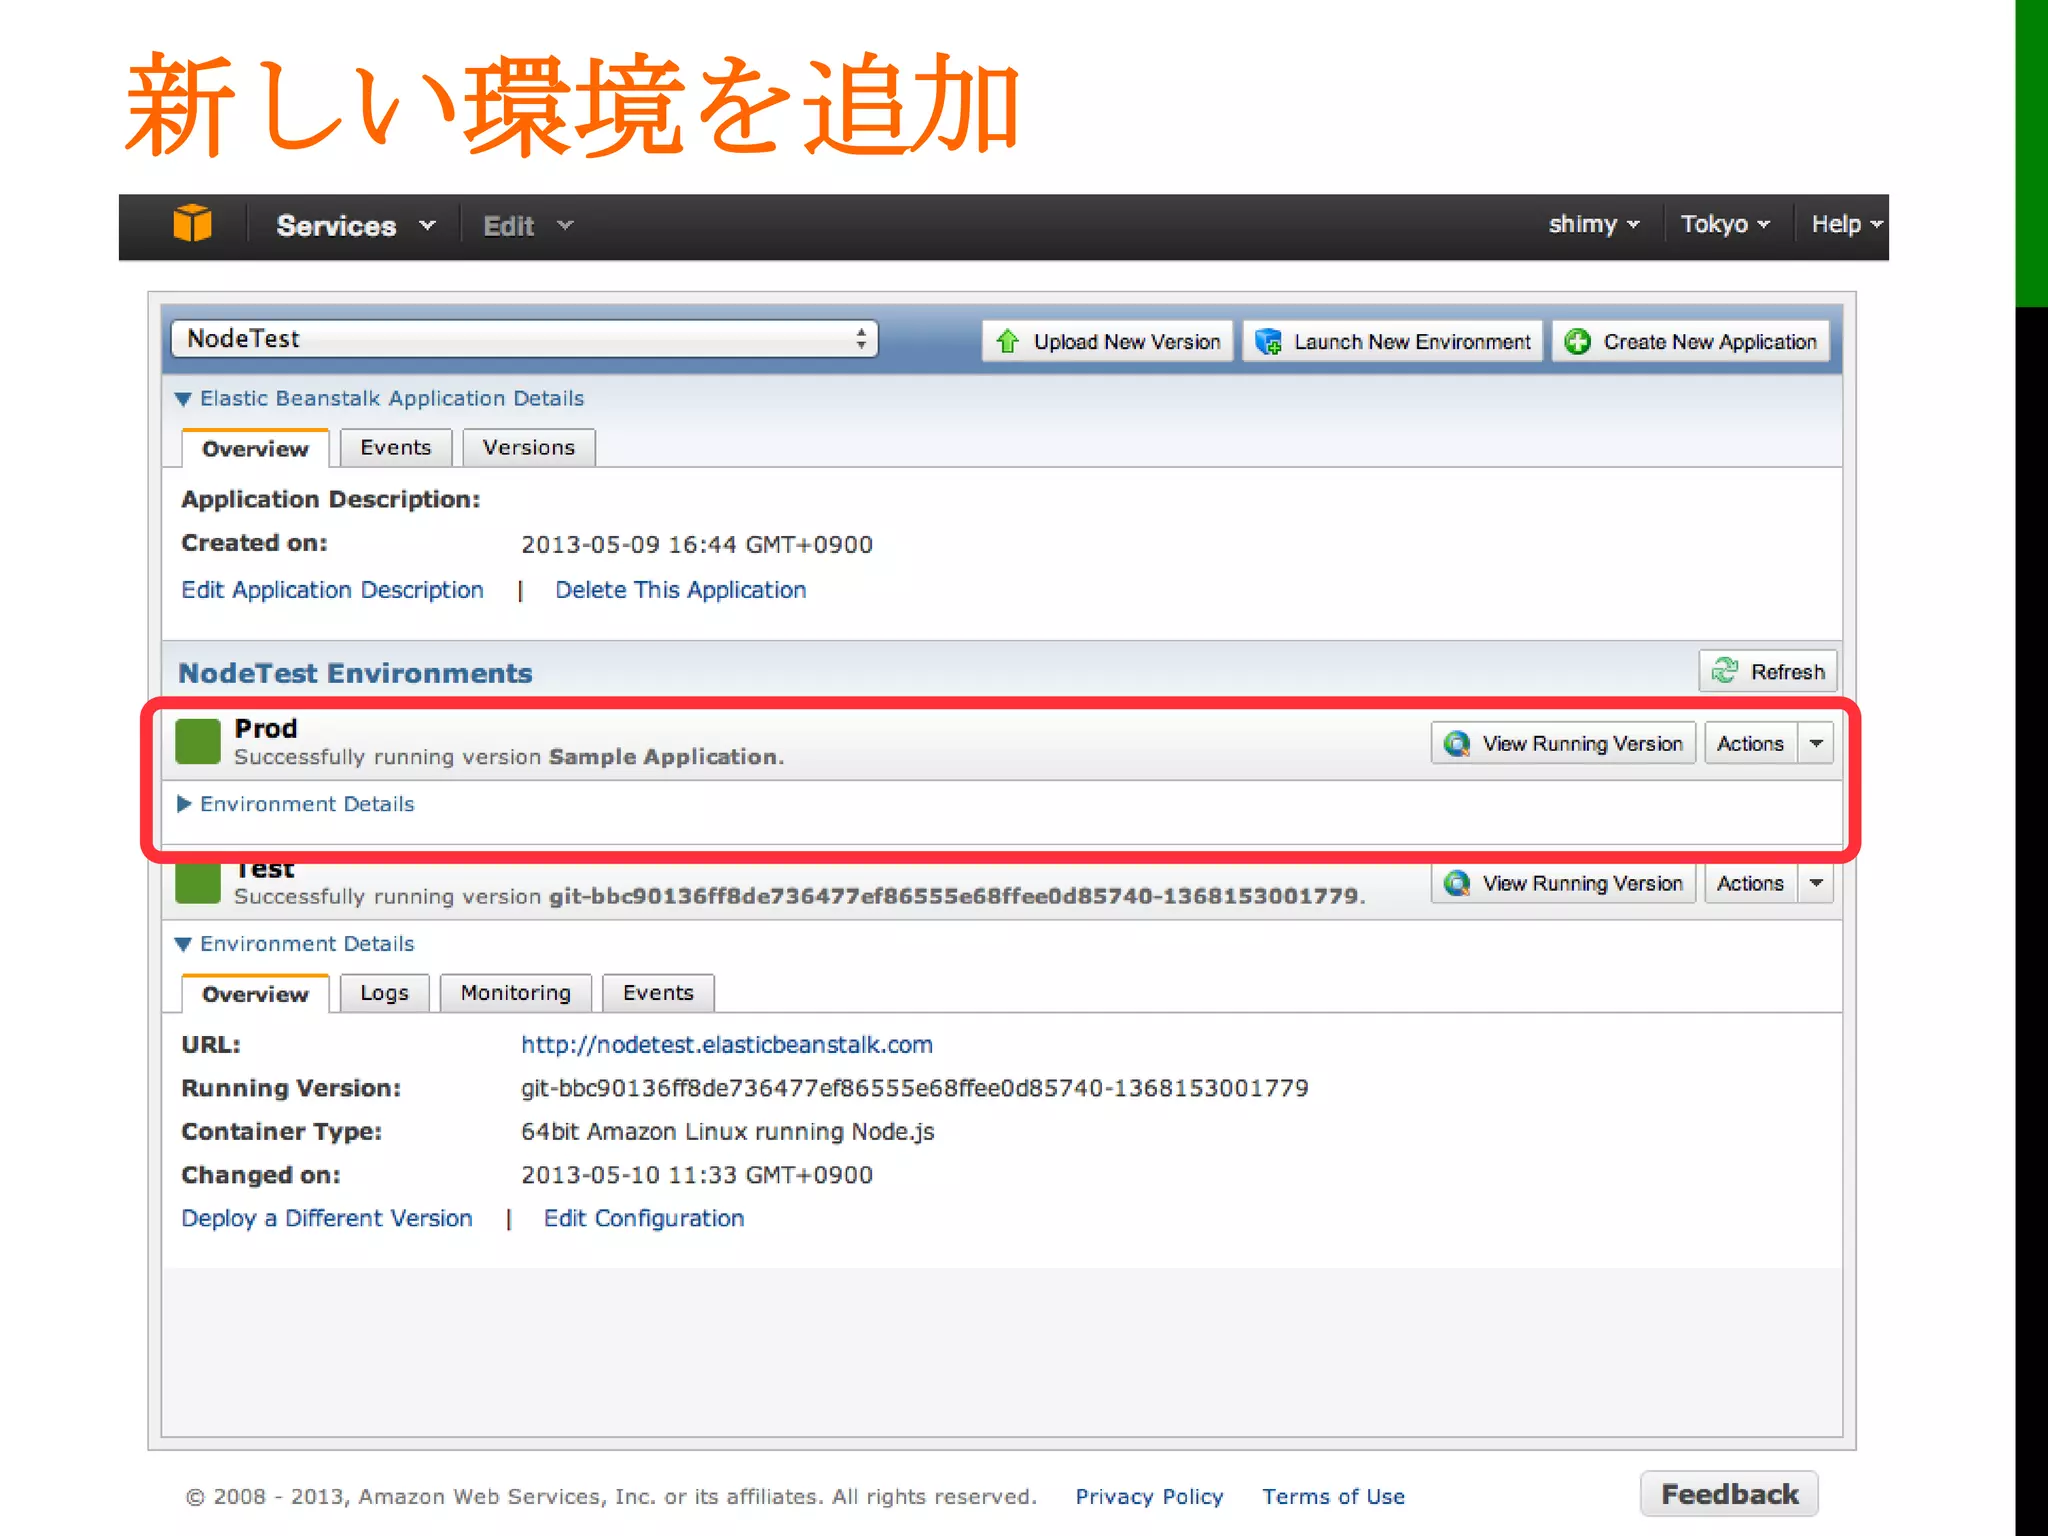Click the Refresh arrows icon

tap(1724, 671)
